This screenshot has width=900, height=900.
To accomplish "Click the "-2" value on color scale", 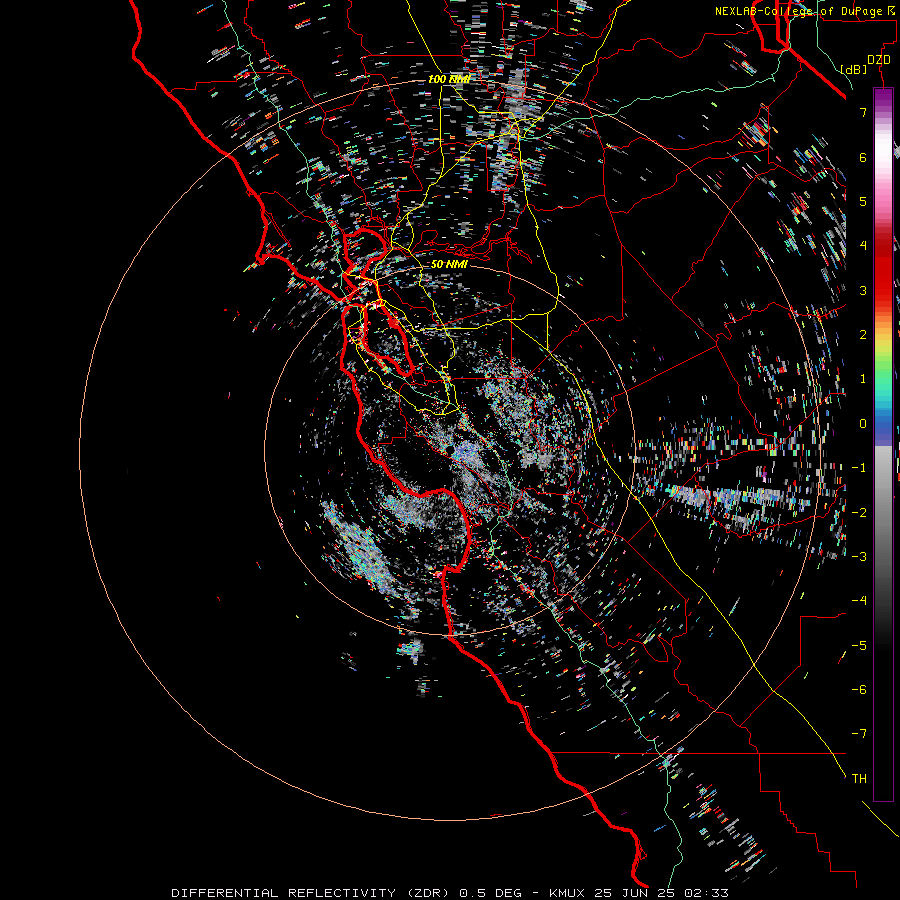I will coord(859,512).
